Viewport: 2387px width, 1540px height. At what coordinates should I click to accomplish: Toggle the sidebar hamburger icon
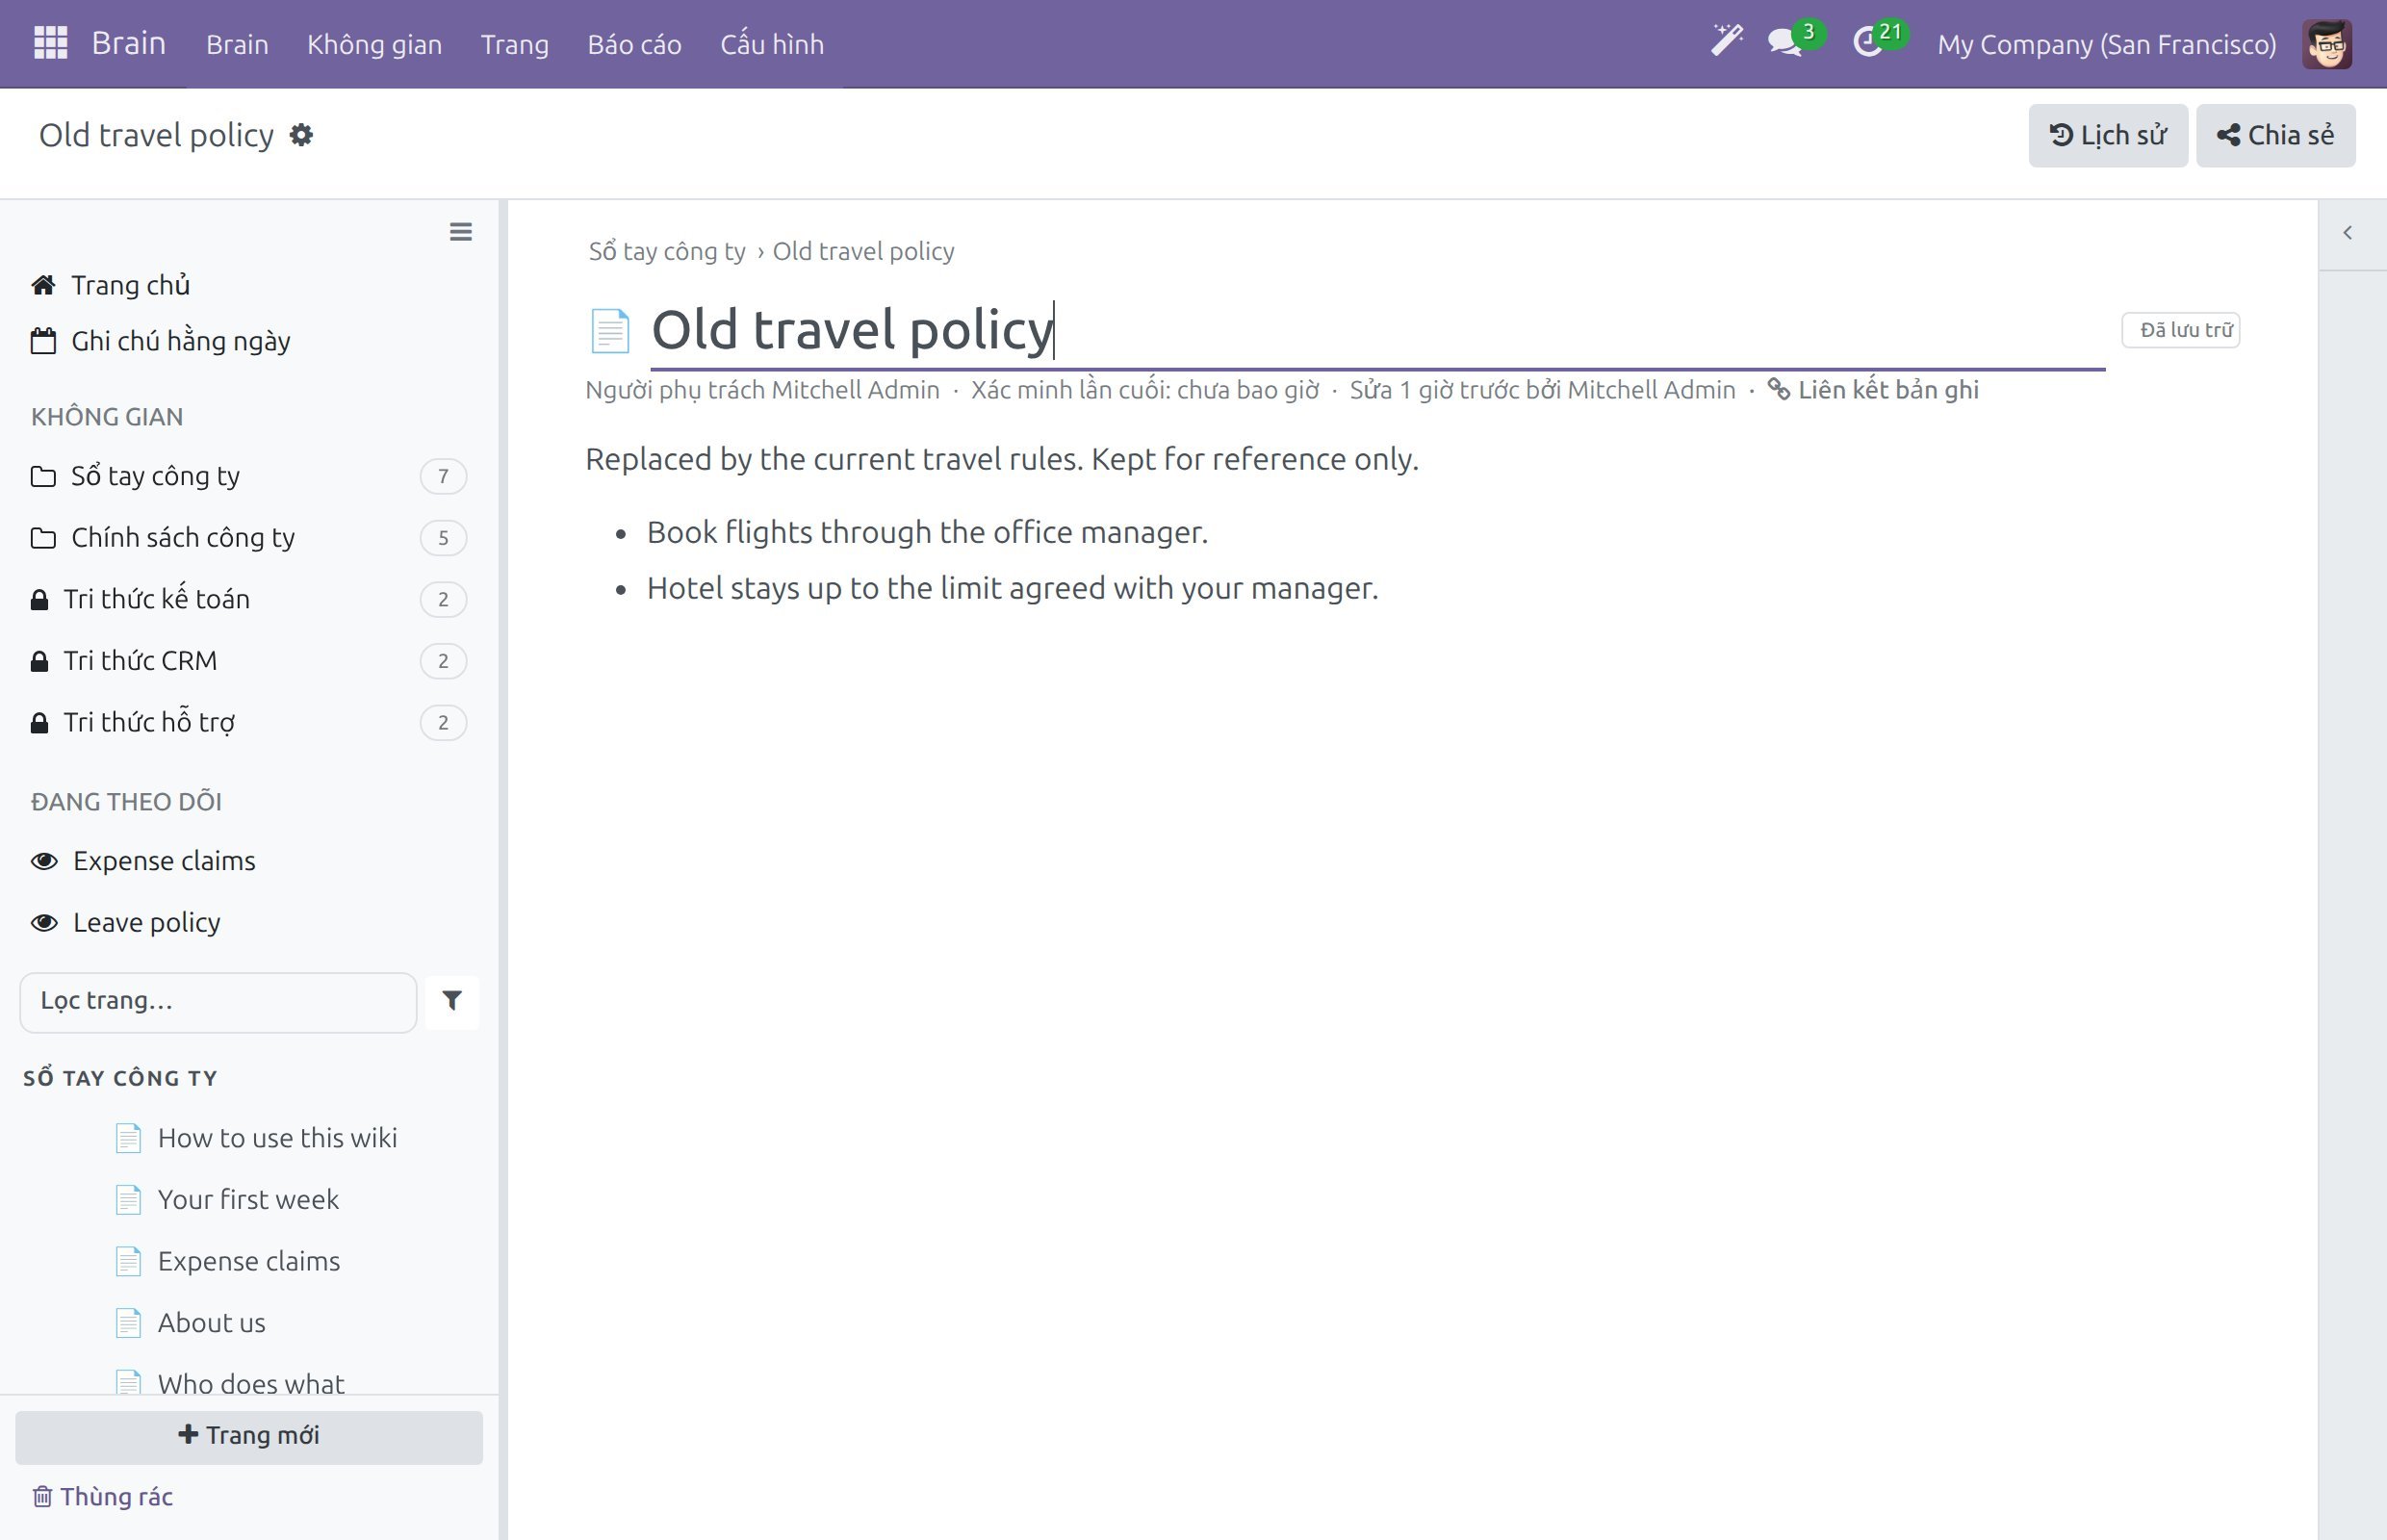tap(460, 232)
